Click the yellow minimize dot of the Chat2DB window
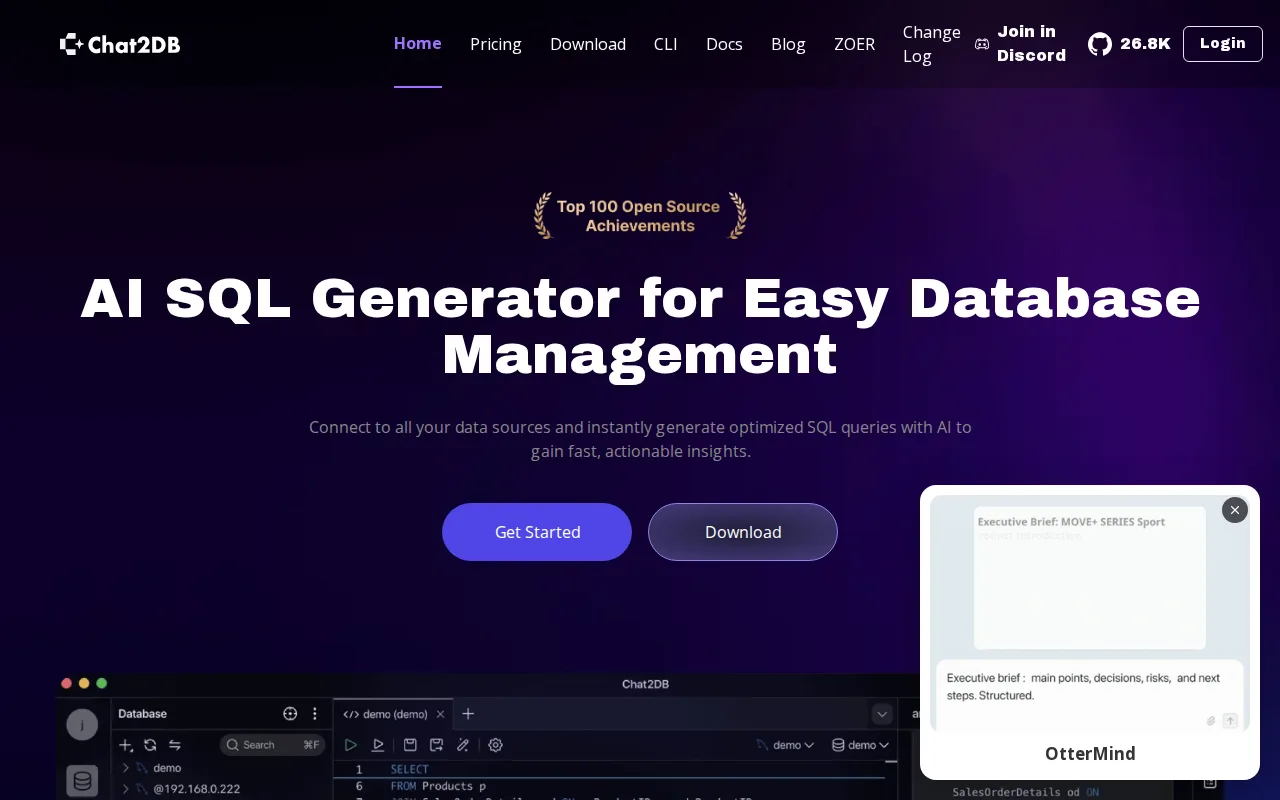1280x800 pixels. (84, 683)
